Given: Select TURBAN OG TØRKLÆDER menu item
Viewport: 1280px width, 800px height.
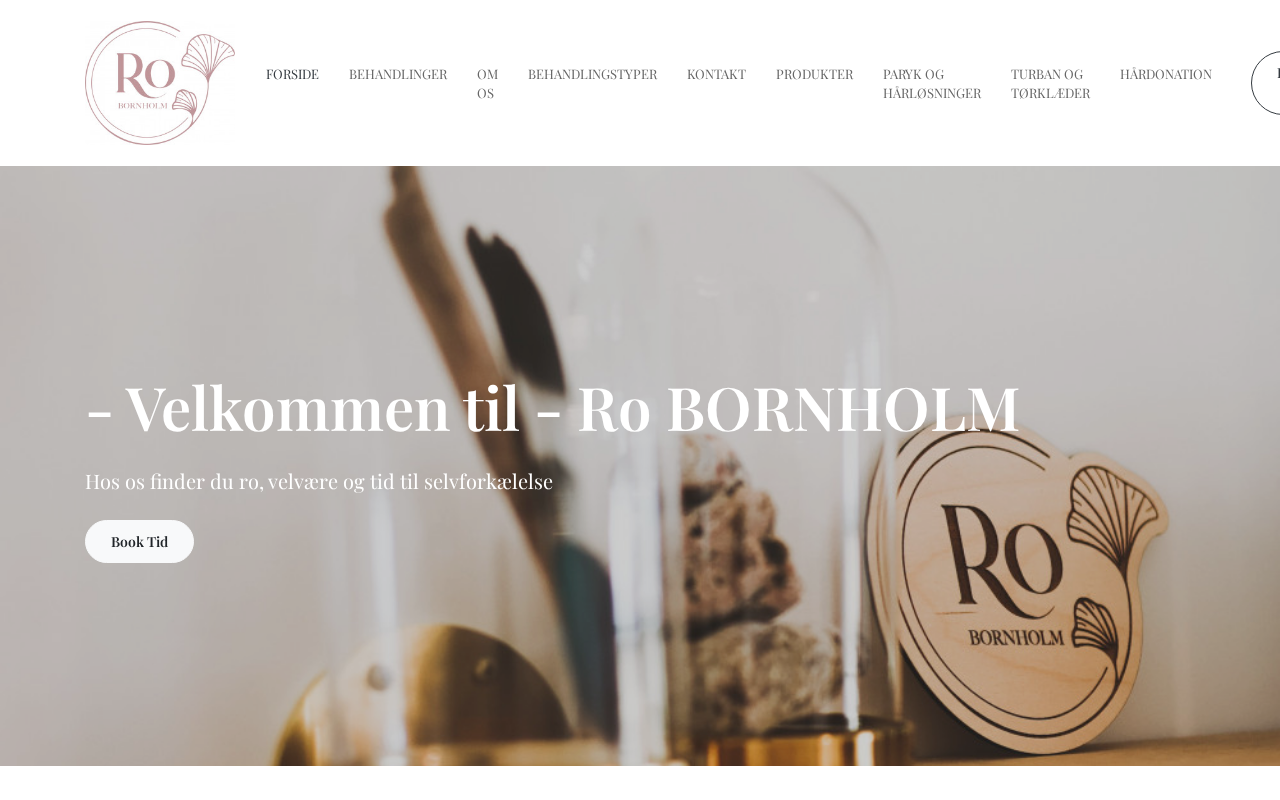Looking at the screenshot, I should pyautogui.click(x=1050, y=83).
